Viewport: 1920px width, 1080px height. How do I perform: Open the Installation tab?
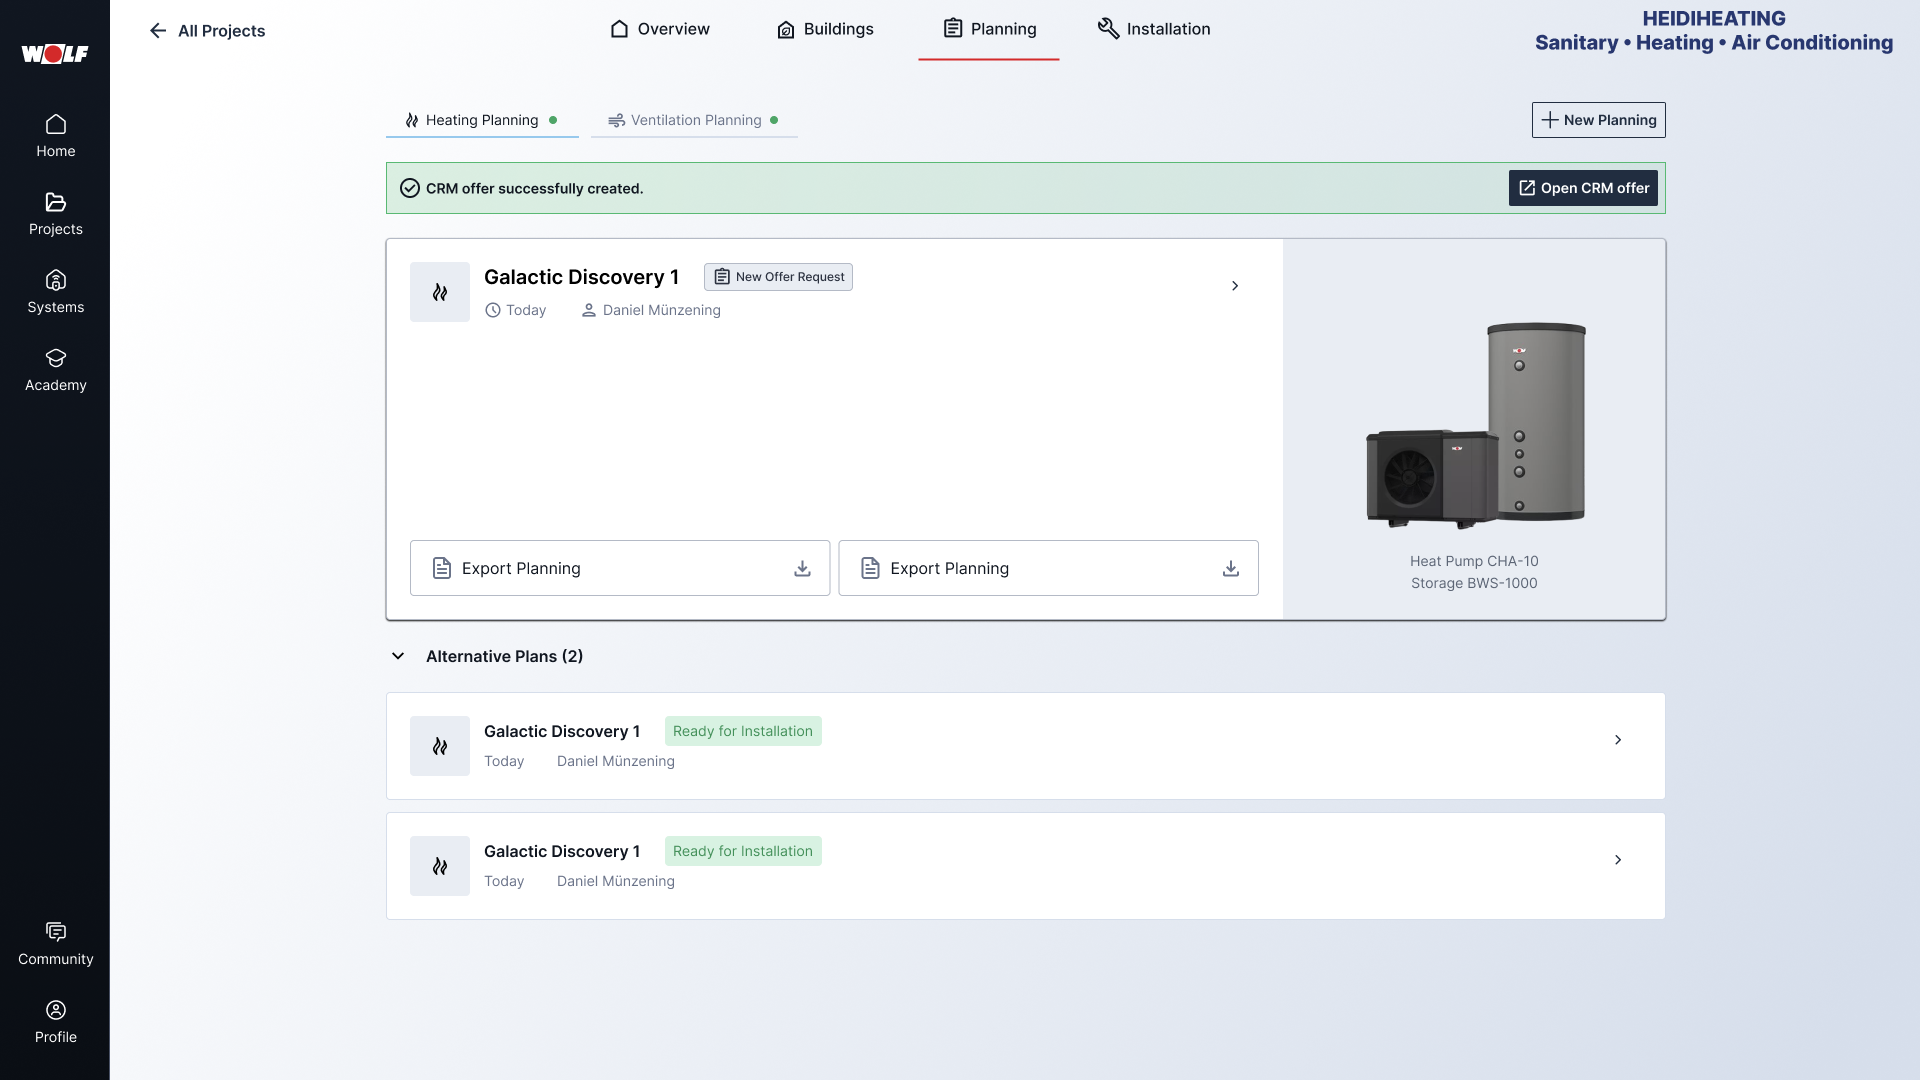point(1153,29)
